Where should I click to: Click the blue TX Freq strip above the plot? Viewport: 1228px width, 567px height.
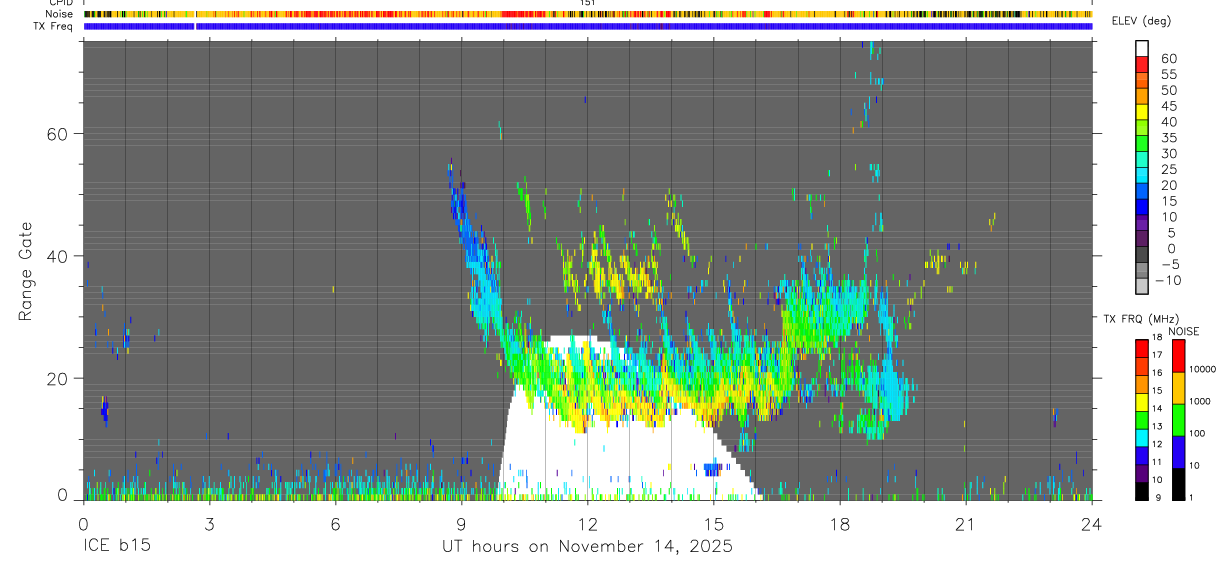tap(588, 26)
